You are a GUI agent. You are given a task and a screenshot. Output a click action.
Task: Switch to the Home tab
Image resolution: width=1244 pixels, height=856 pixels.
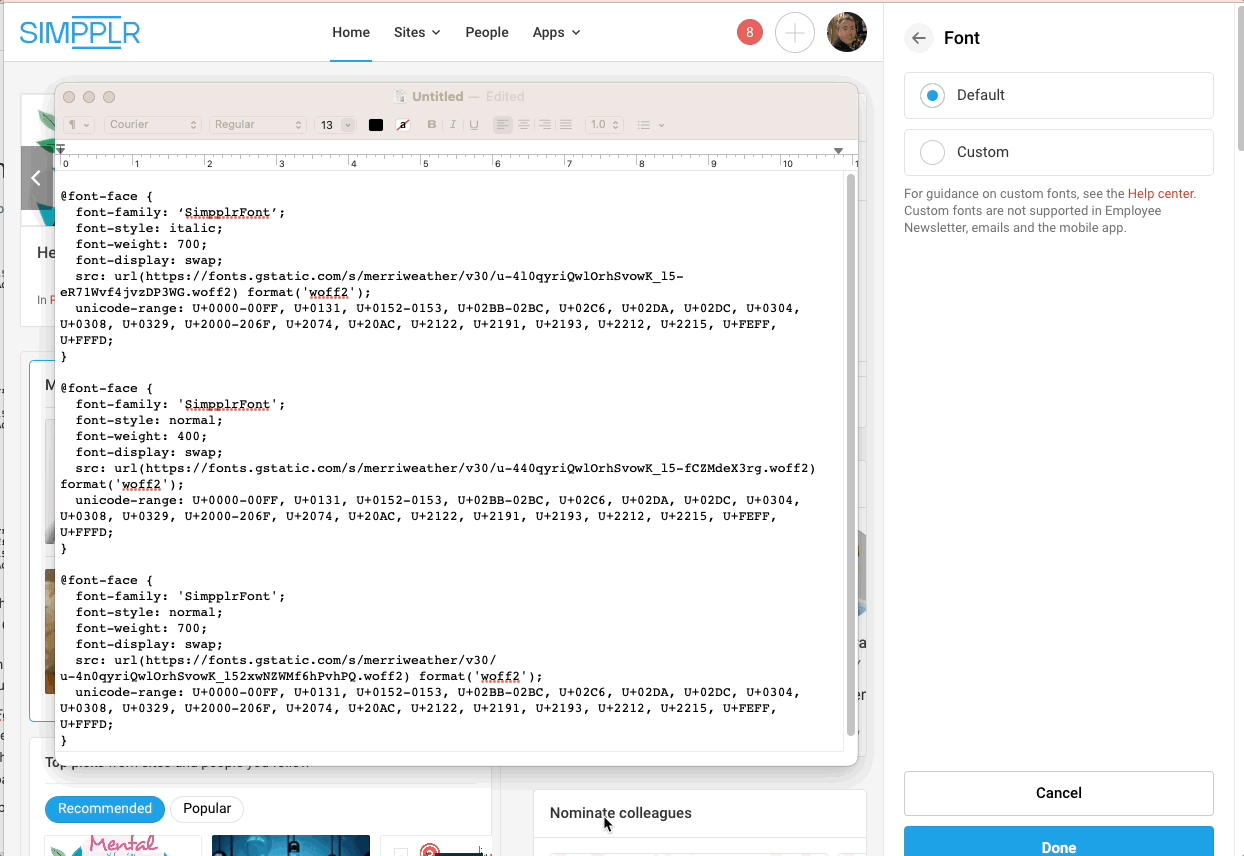[x=350, y=32]
